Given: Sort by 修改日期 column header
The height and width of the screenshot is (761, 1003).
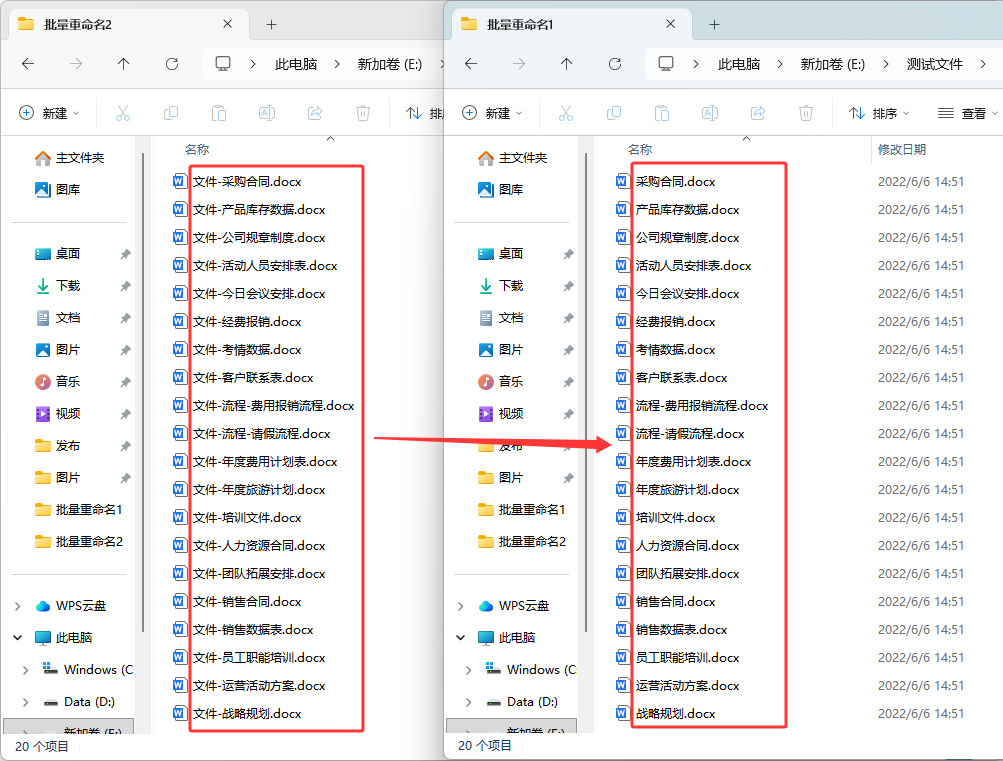Looking at the screenshot, I should [902, 150].
